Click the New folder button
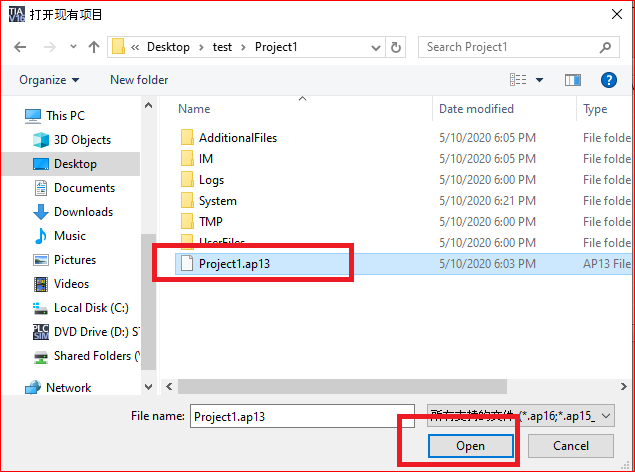 (x=139, y=80)
